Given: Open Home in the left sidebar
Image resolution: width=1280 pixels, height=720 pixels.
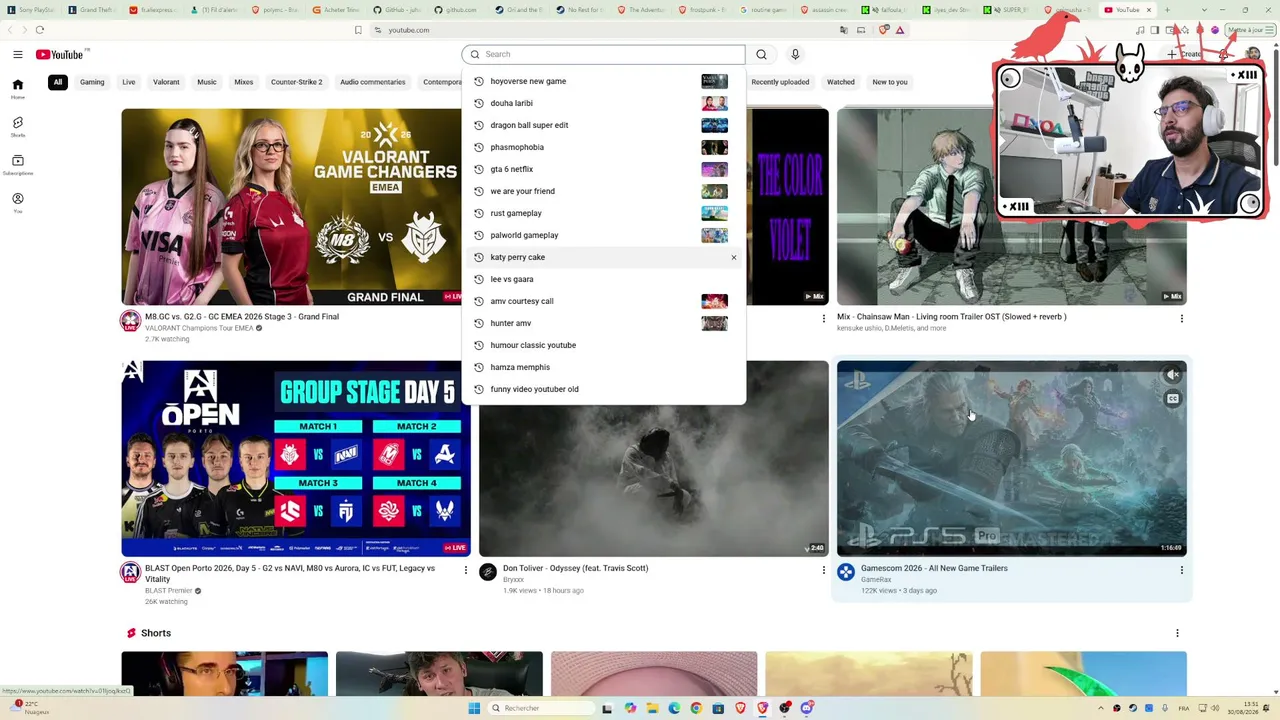Looking at the screenshot, I should (17, 89).
